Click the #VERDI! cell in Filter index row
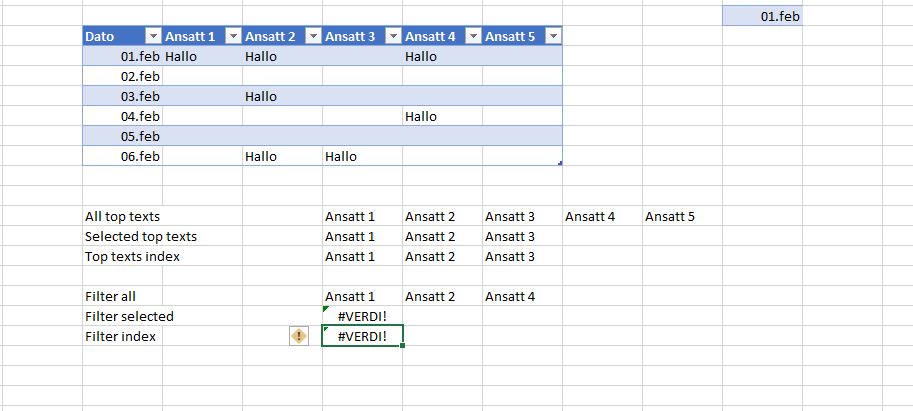 362,336
